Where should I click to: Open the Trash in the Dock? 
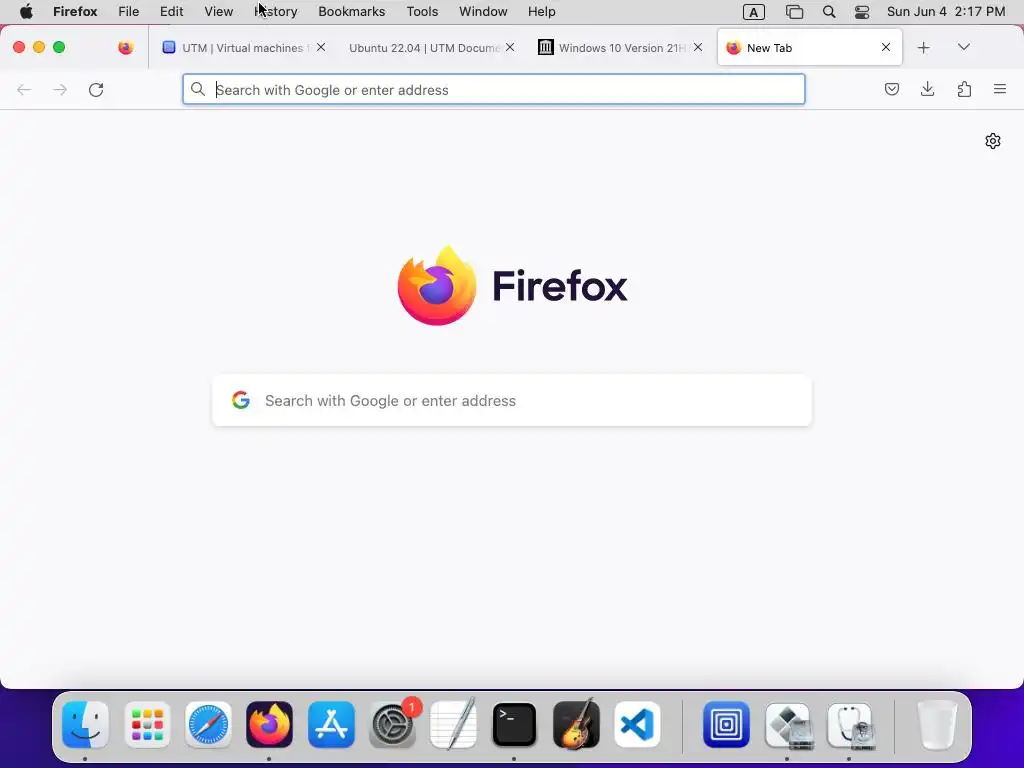[x=937, y=724]
